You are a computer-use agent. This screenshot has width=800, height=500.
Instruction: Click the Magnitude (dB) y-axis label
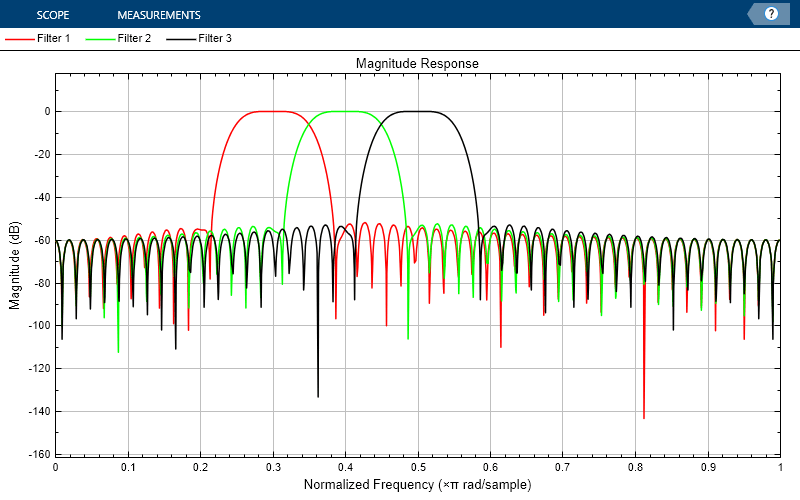(x=14, y=265)
